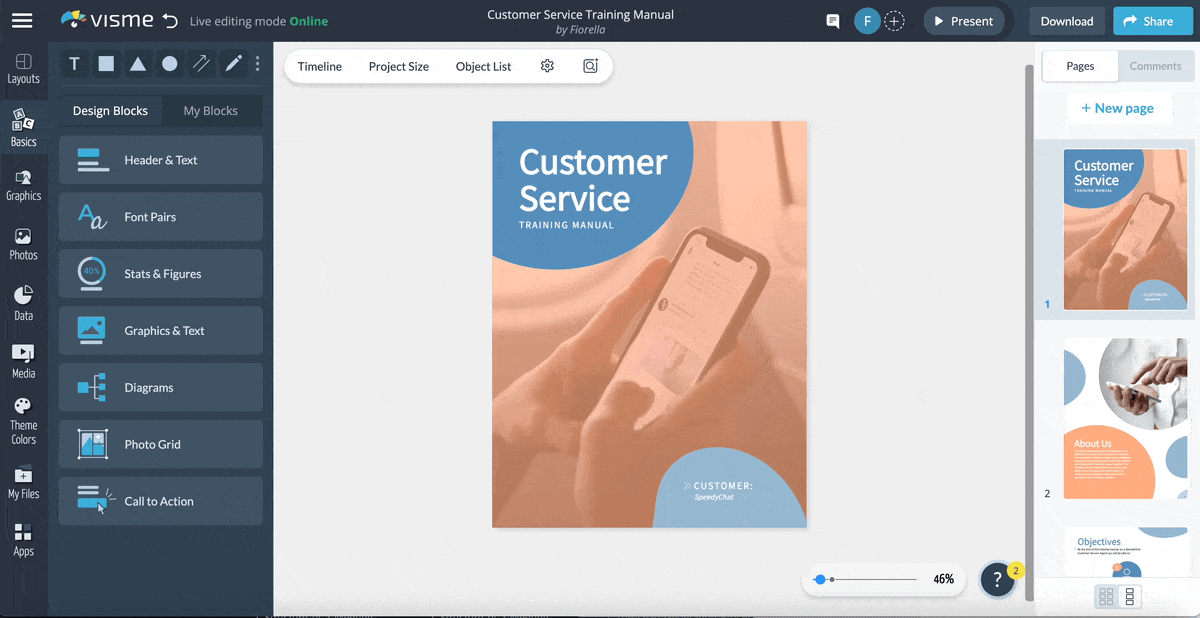The width and height of the screenshot is (1200, 618).
Task: Add a new page with New Page button
Action: click(x=1119, y=107)
